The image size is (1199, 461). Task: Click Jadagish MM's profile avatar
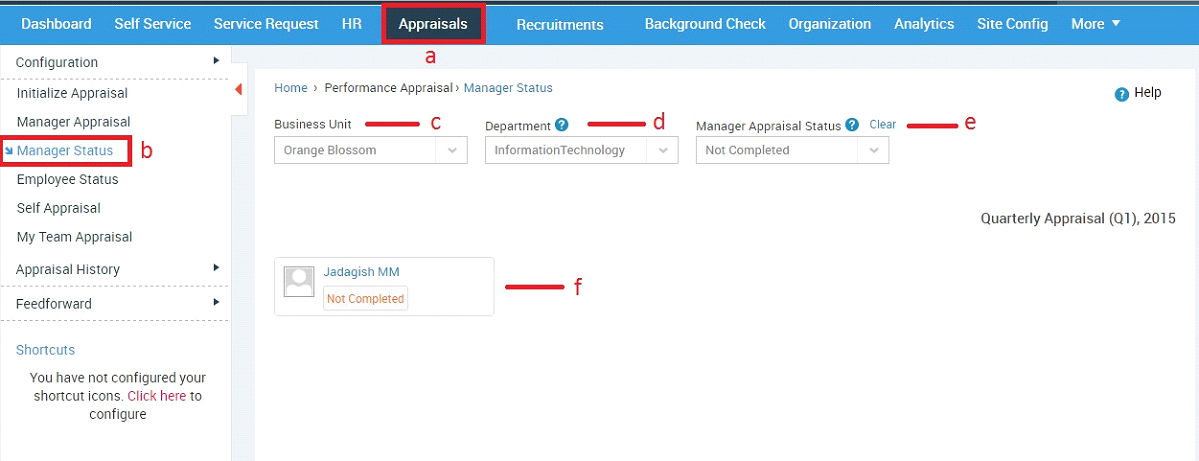pos(299,281)
